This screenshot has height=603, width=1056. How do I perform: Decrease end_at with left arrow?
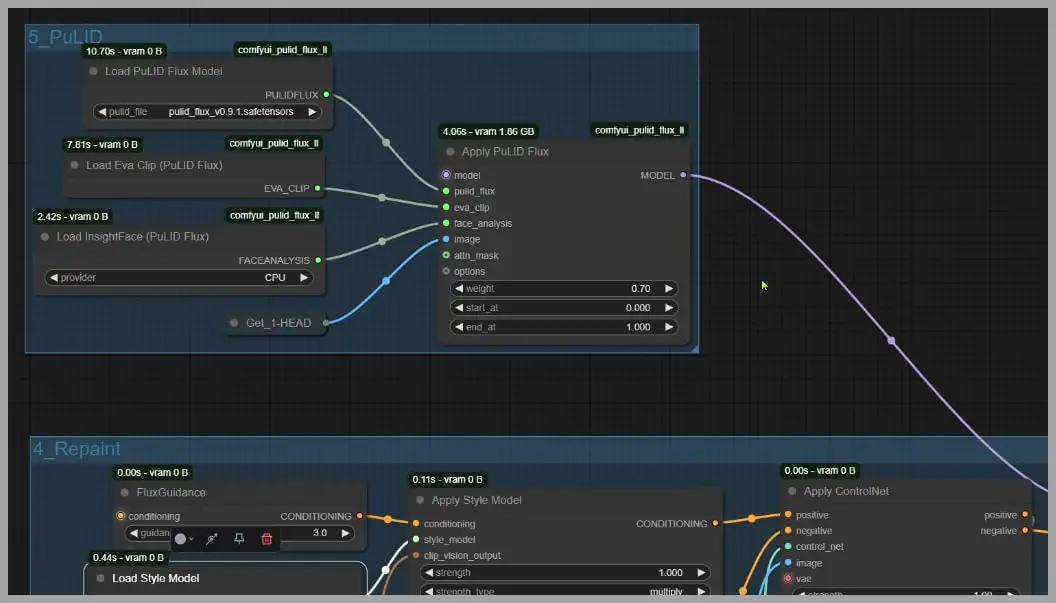pos(459,327)
